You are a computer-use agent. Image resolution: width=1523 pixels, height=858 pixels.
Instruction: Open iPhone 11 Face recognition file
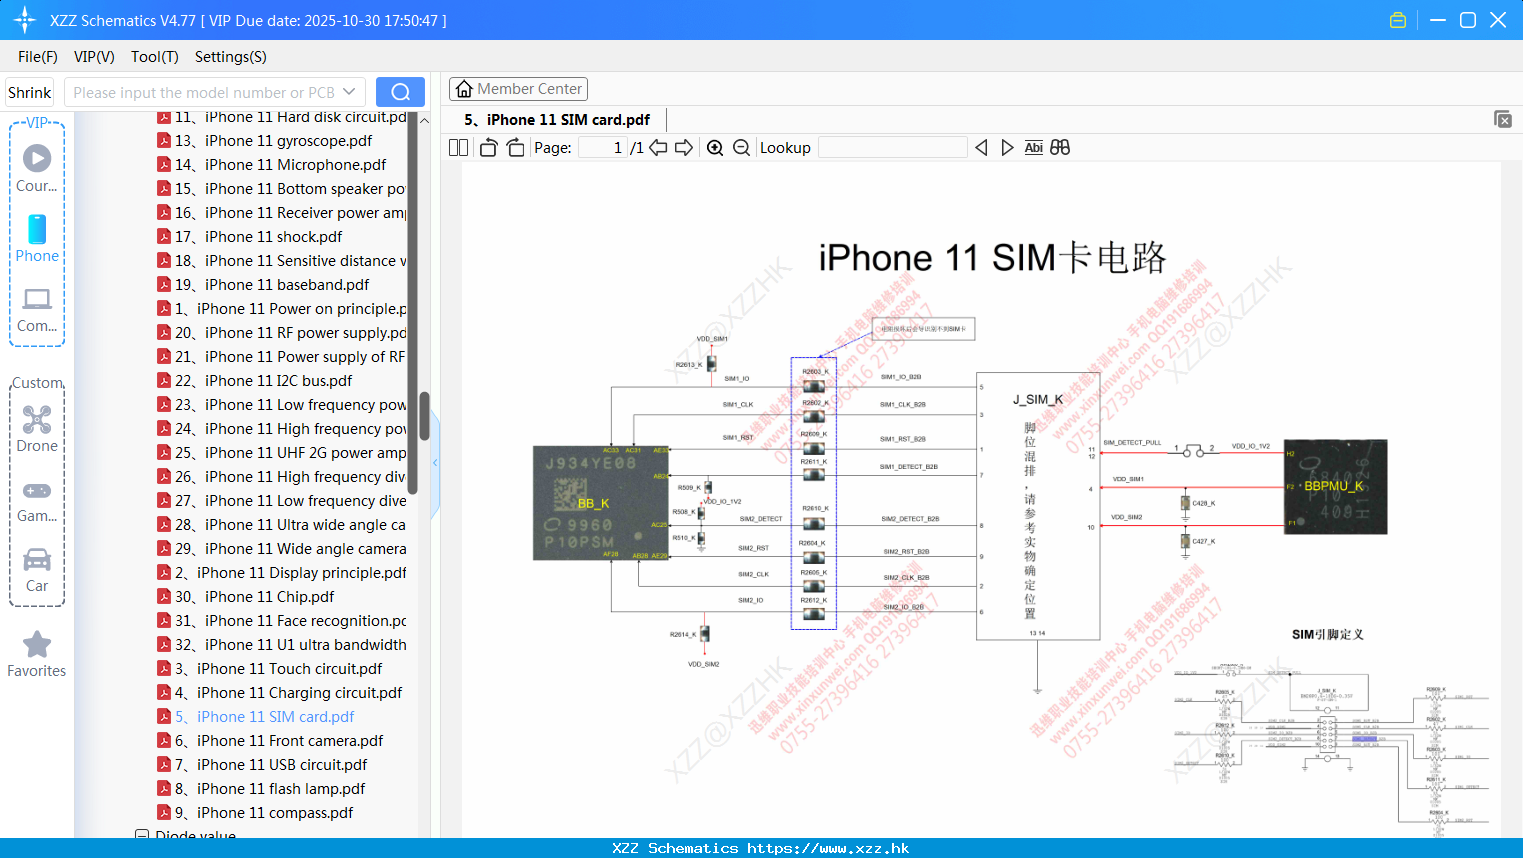click(282, 621)
